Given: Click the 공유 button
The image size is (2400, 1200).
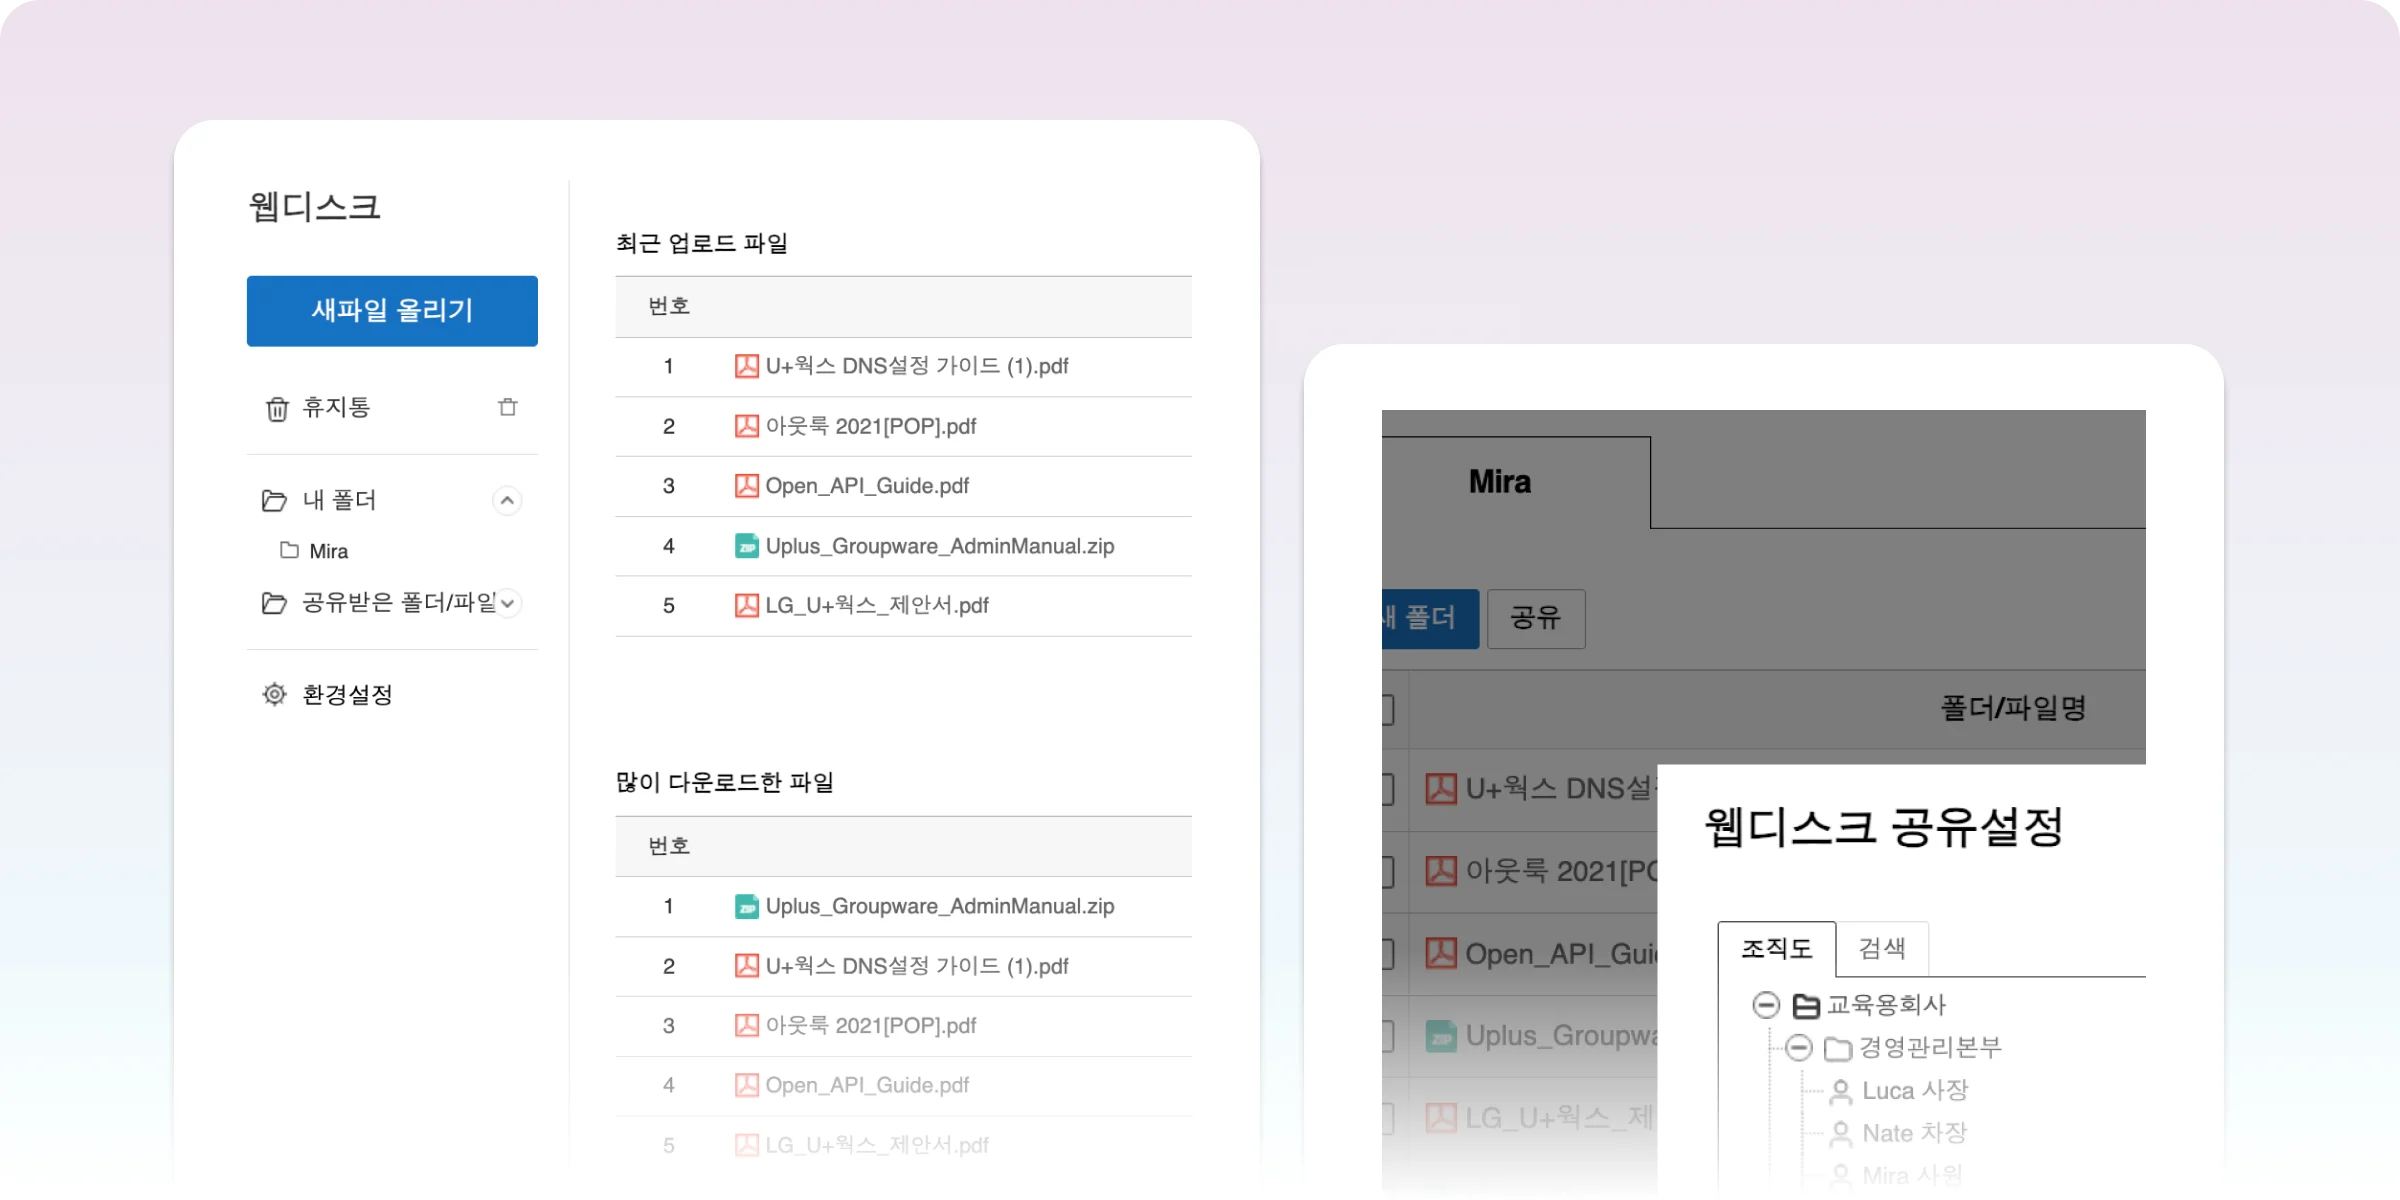Looking at the screenshot, I should tap(1535, 618).
